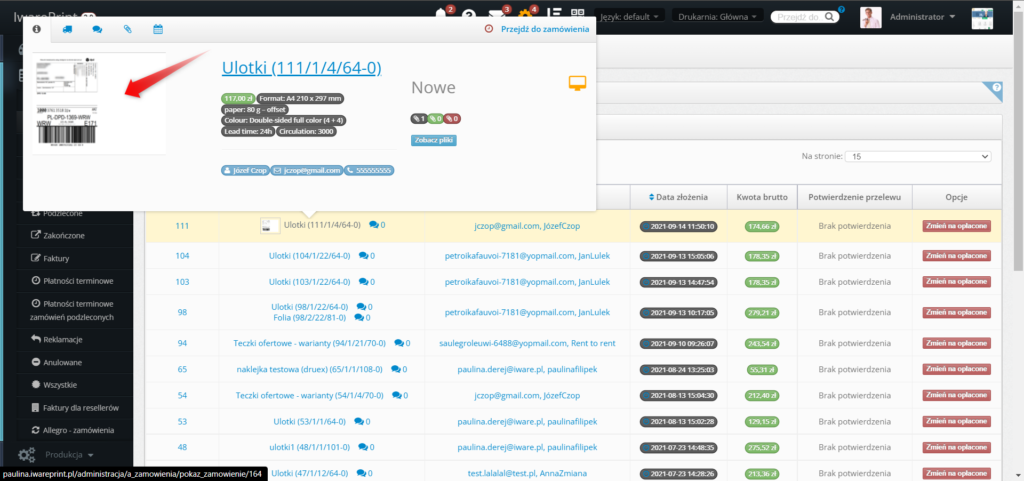This screenshot has width=1024, height=481.
Task: Click the list layout icon in top bar
Action: click(554, 15)
